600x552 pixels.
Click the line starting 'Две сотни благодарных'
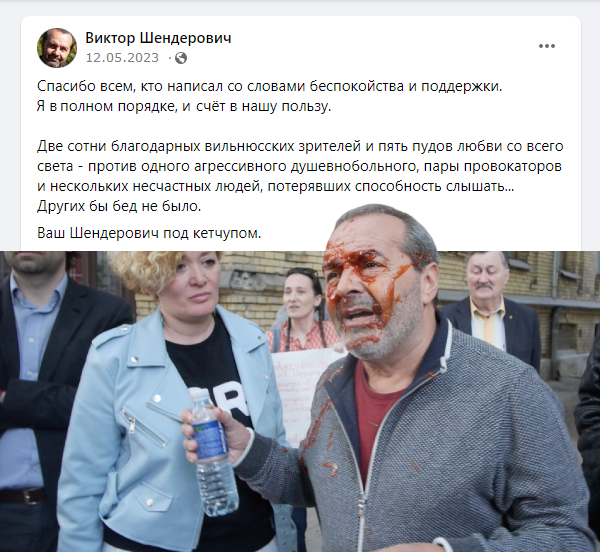[x=300, y=146]
